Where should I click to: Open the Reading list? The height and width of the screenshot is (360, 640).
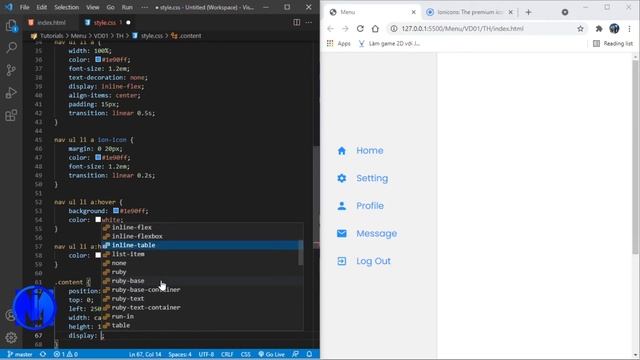tap(613, 43)
